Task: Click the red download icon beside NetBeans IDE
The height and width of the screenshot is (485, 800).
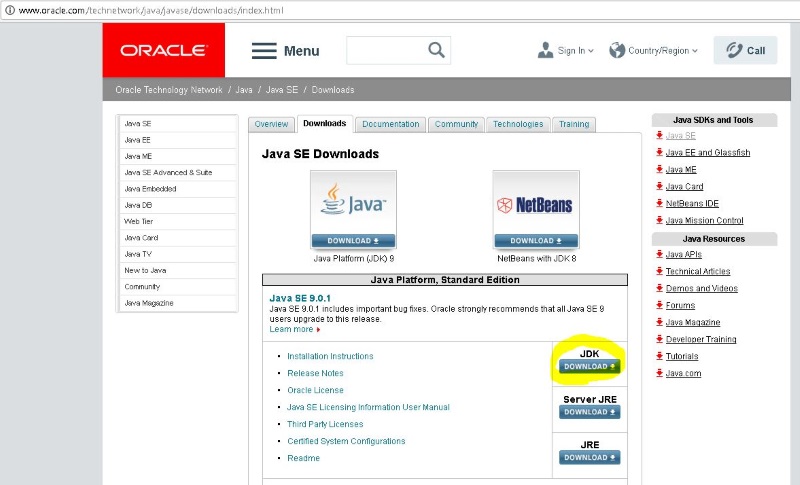Action: point(659,203)
